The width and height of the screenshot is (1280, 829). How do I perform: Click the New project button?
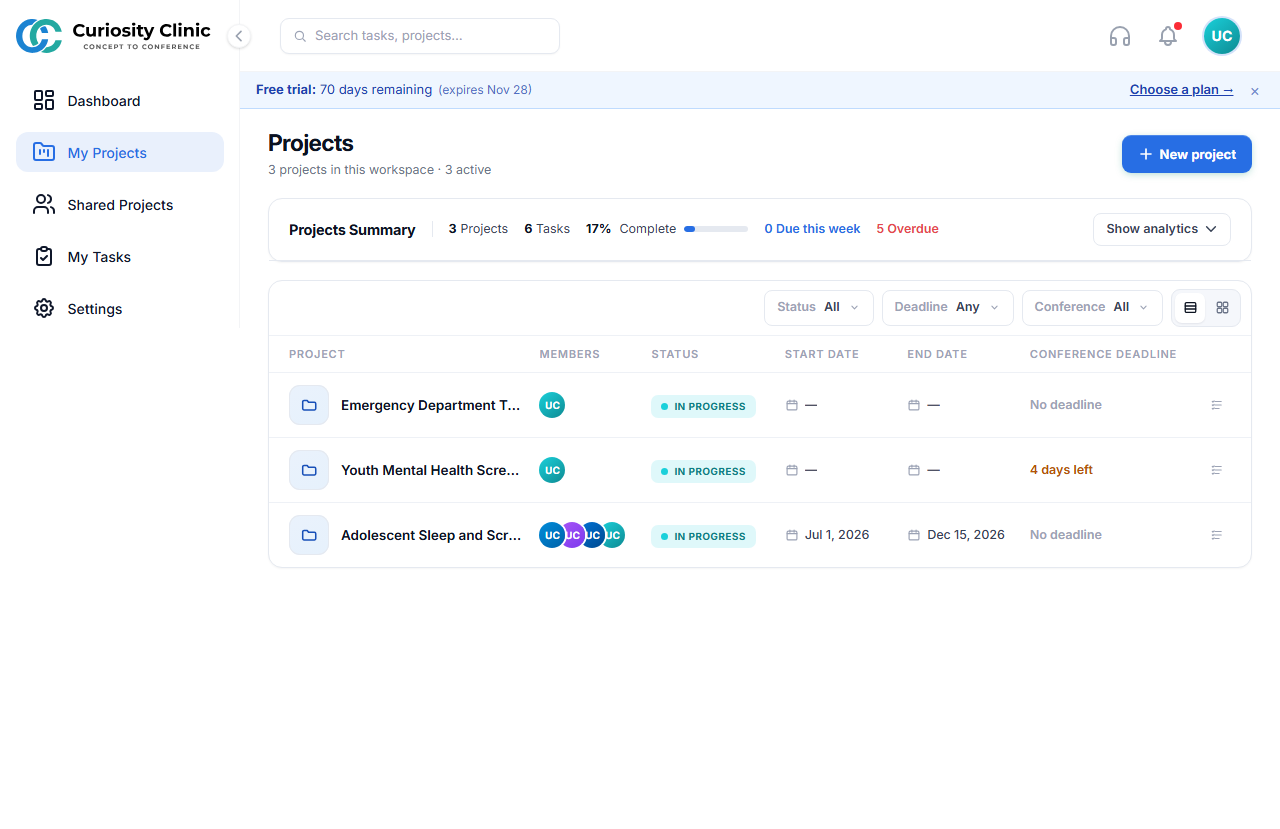(x=1187, y=154)
